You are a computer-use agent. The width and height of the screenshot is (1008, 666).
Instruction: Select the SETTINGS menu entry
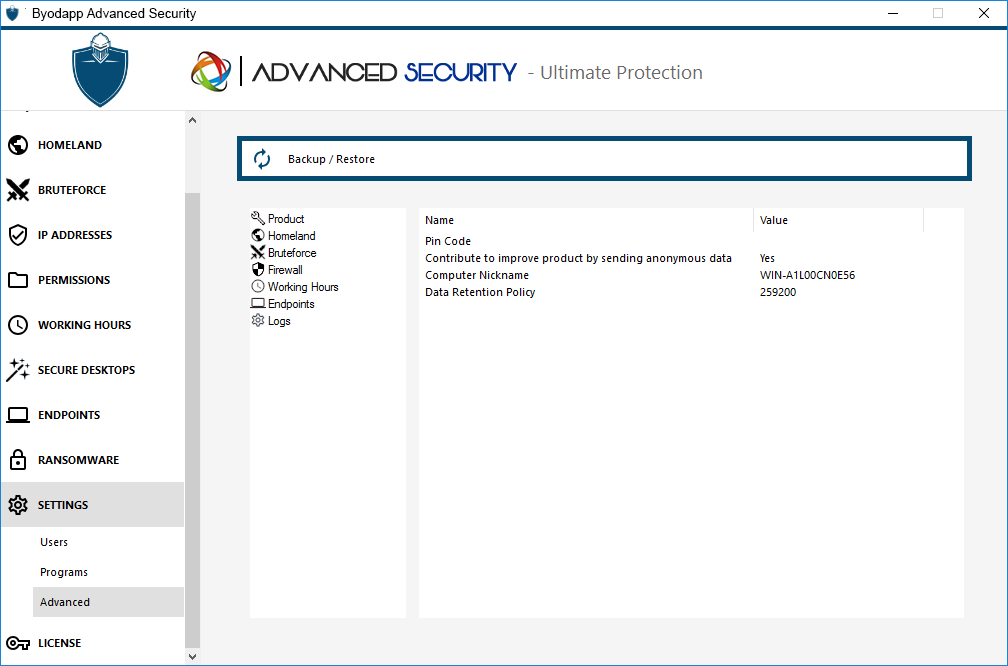[93, 505]
